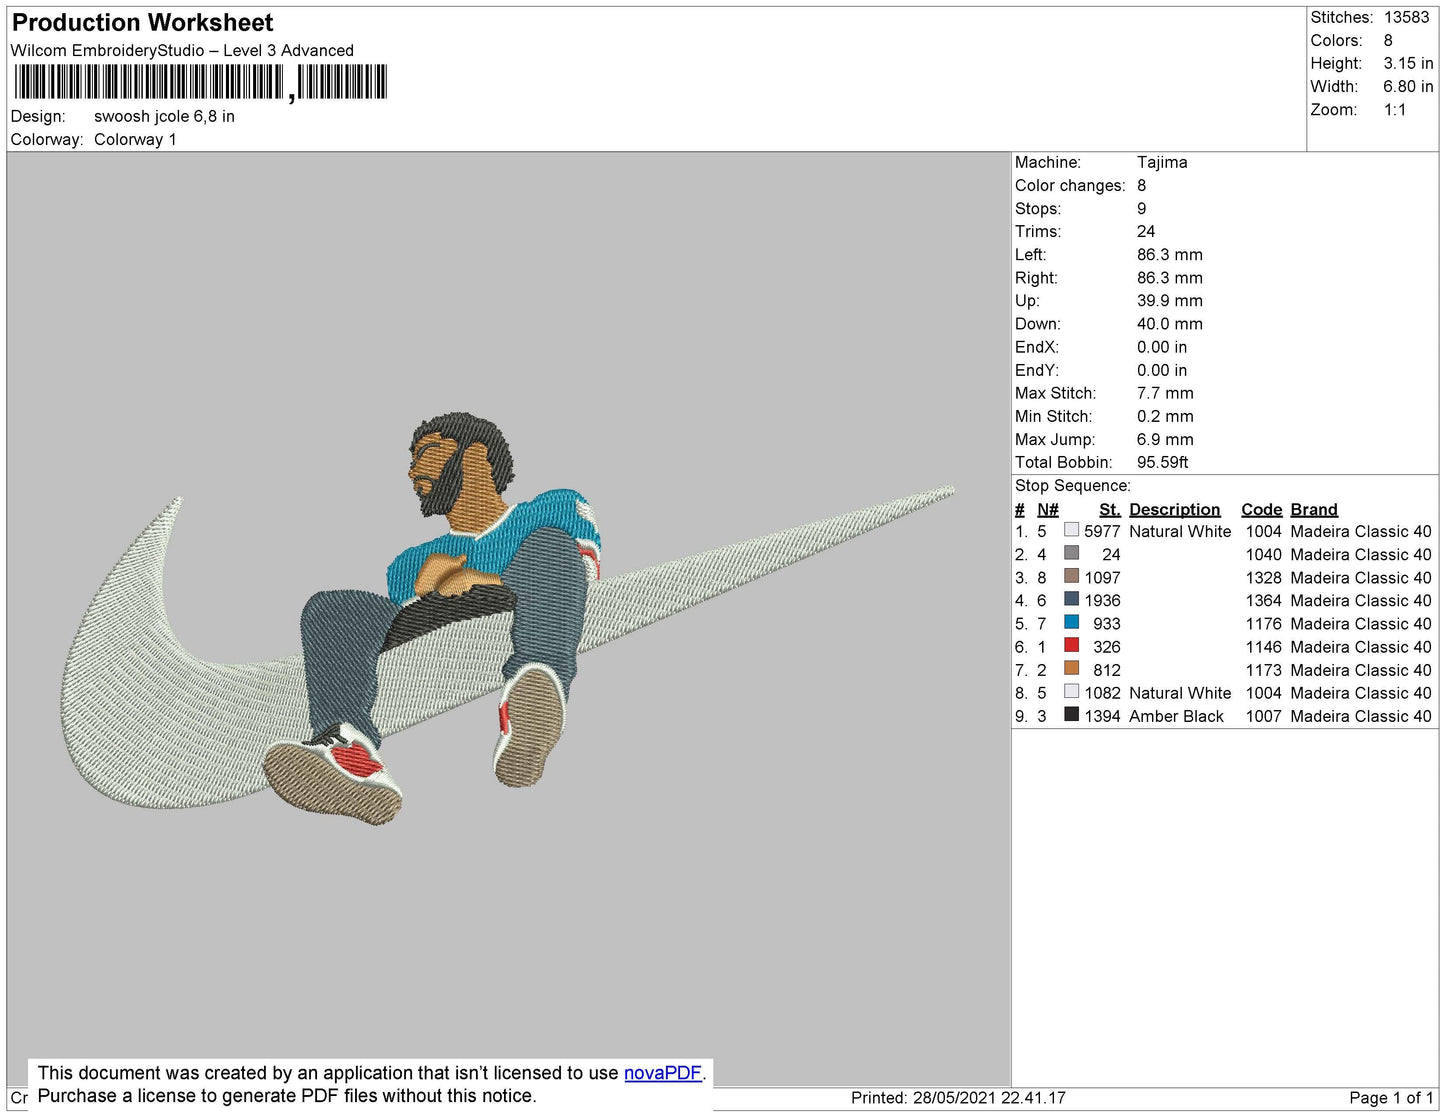Click the 'Stop Sequence:' heading
1445x1117 pixels.
(x=1073, y=485)
